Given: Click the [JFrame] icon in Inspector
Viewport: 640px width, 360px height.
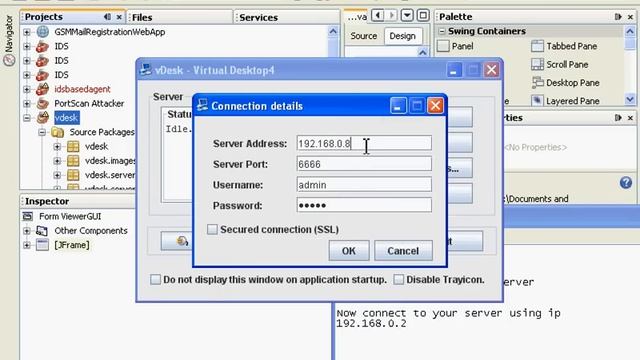Looking at the screenshot, I should click(x=42, y=245).
